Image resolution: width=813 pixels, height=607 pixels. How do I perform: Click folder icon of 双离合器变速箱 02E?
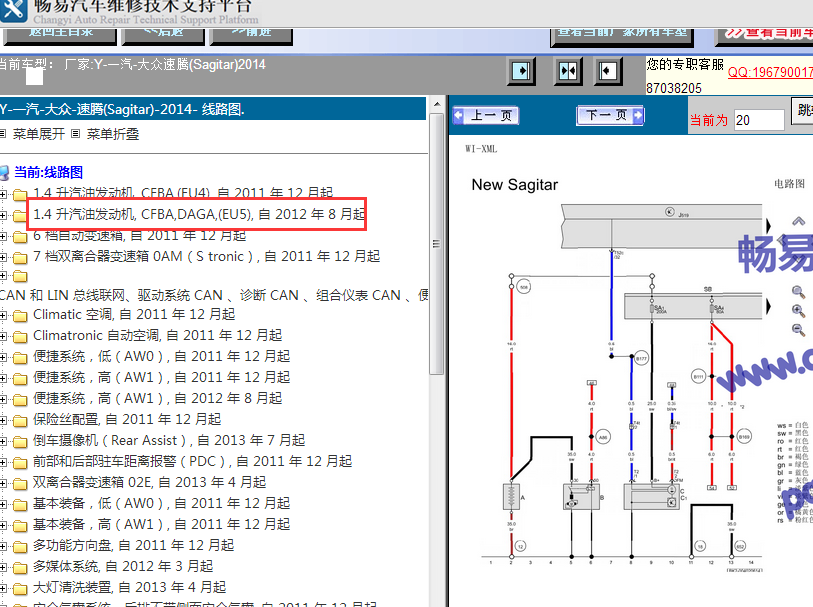20,484
